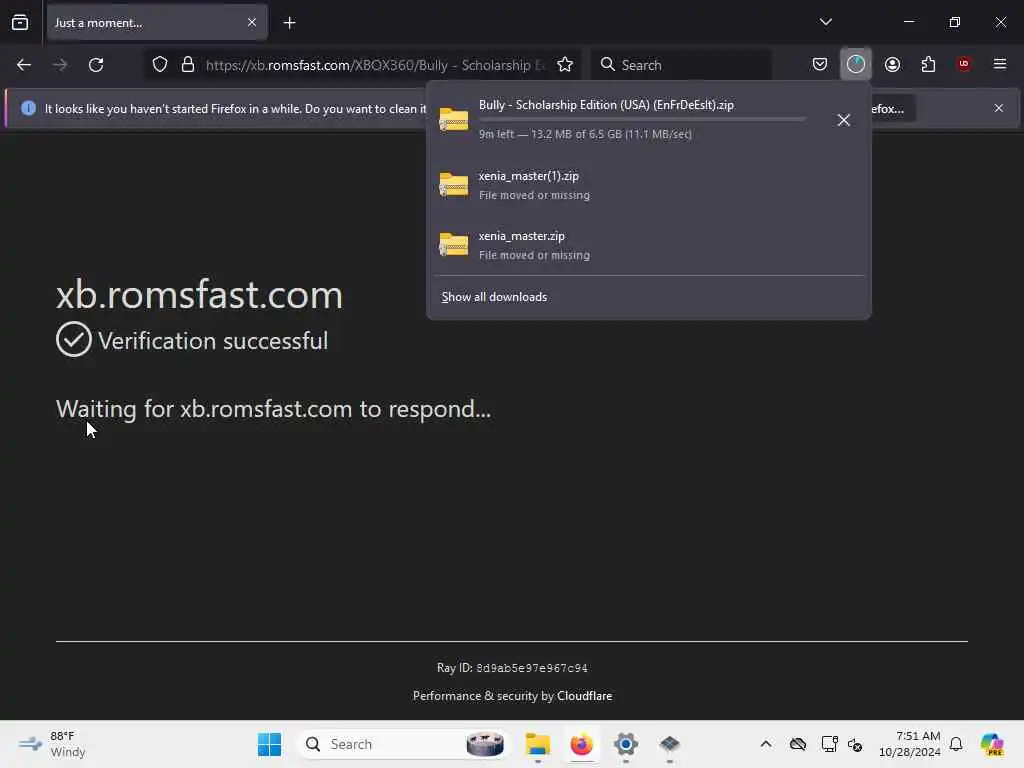Screen dimensions: 1024x768
Task: Switch to Firefox in taskbar
Action: pos(581,744)
